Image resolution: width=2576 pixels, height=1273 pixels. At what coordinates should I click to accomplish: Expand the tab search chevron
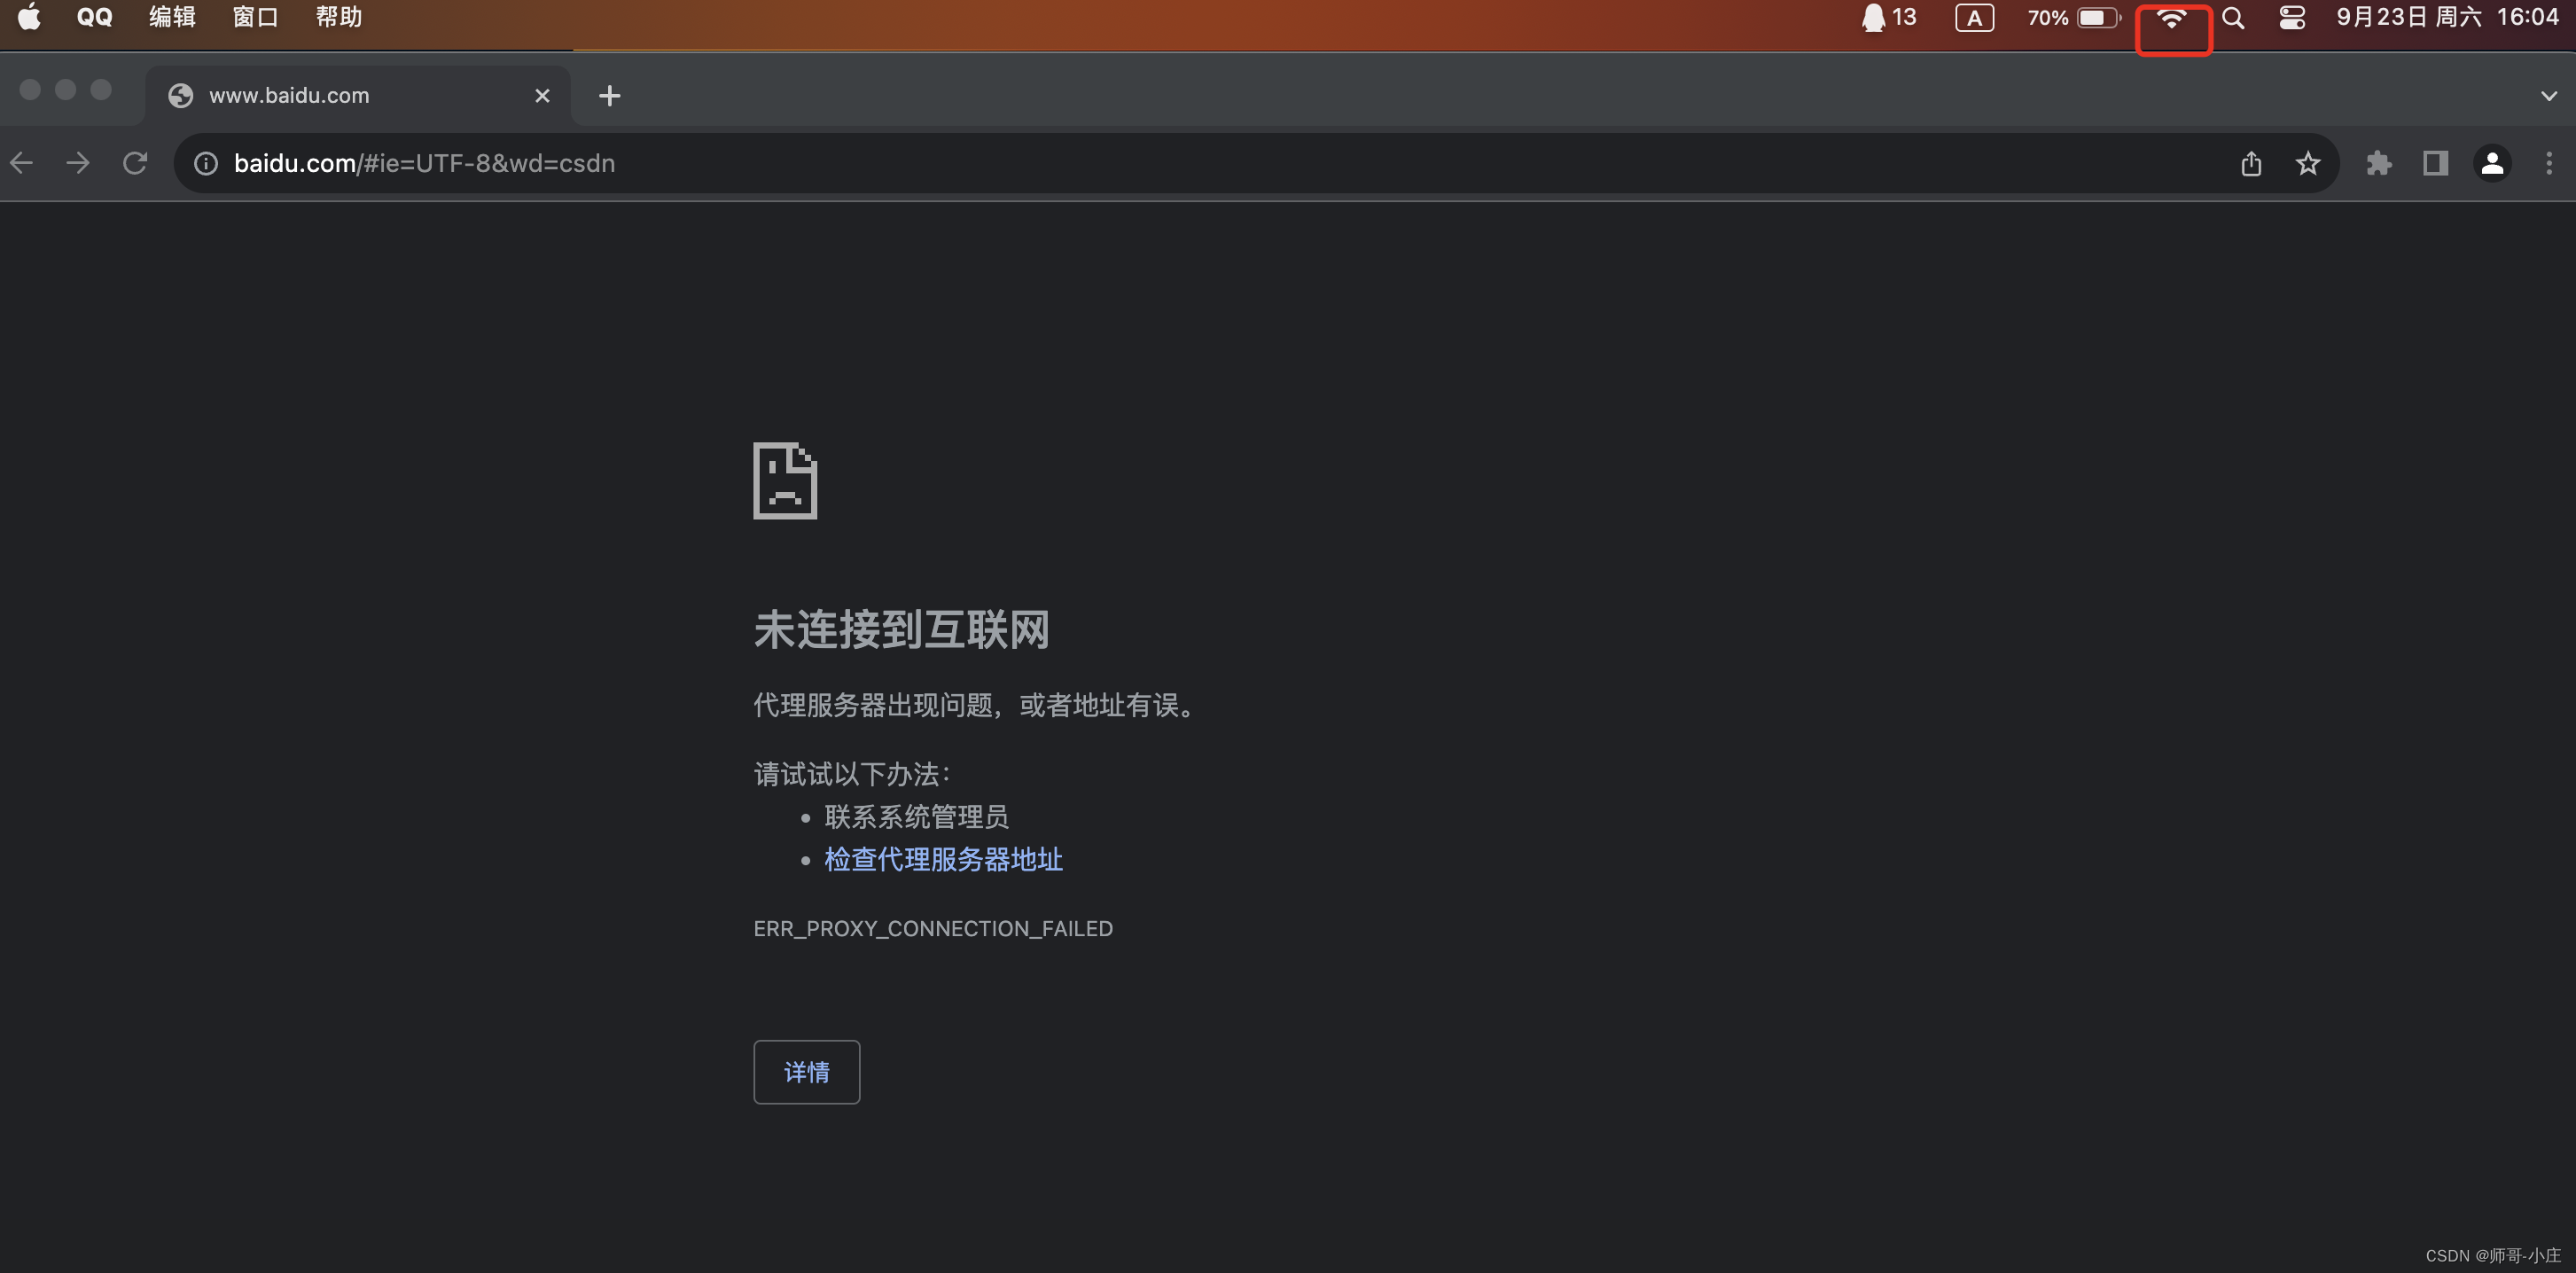pyautogui.click(x=2548, y=96)
